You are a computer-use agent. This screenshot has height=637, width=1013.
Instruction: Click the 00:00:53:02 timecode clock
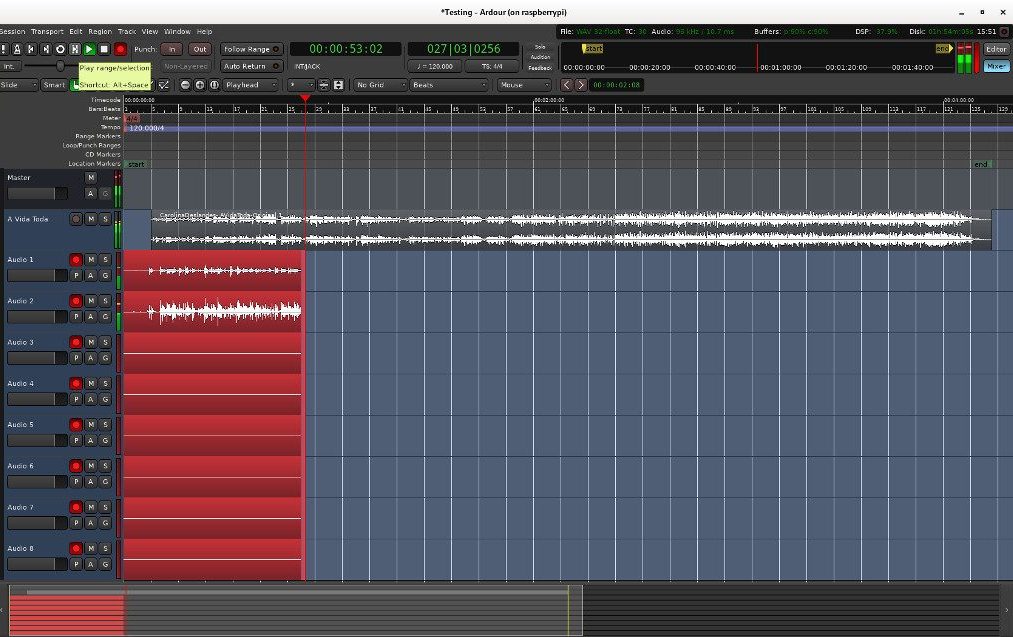point(346,49)
